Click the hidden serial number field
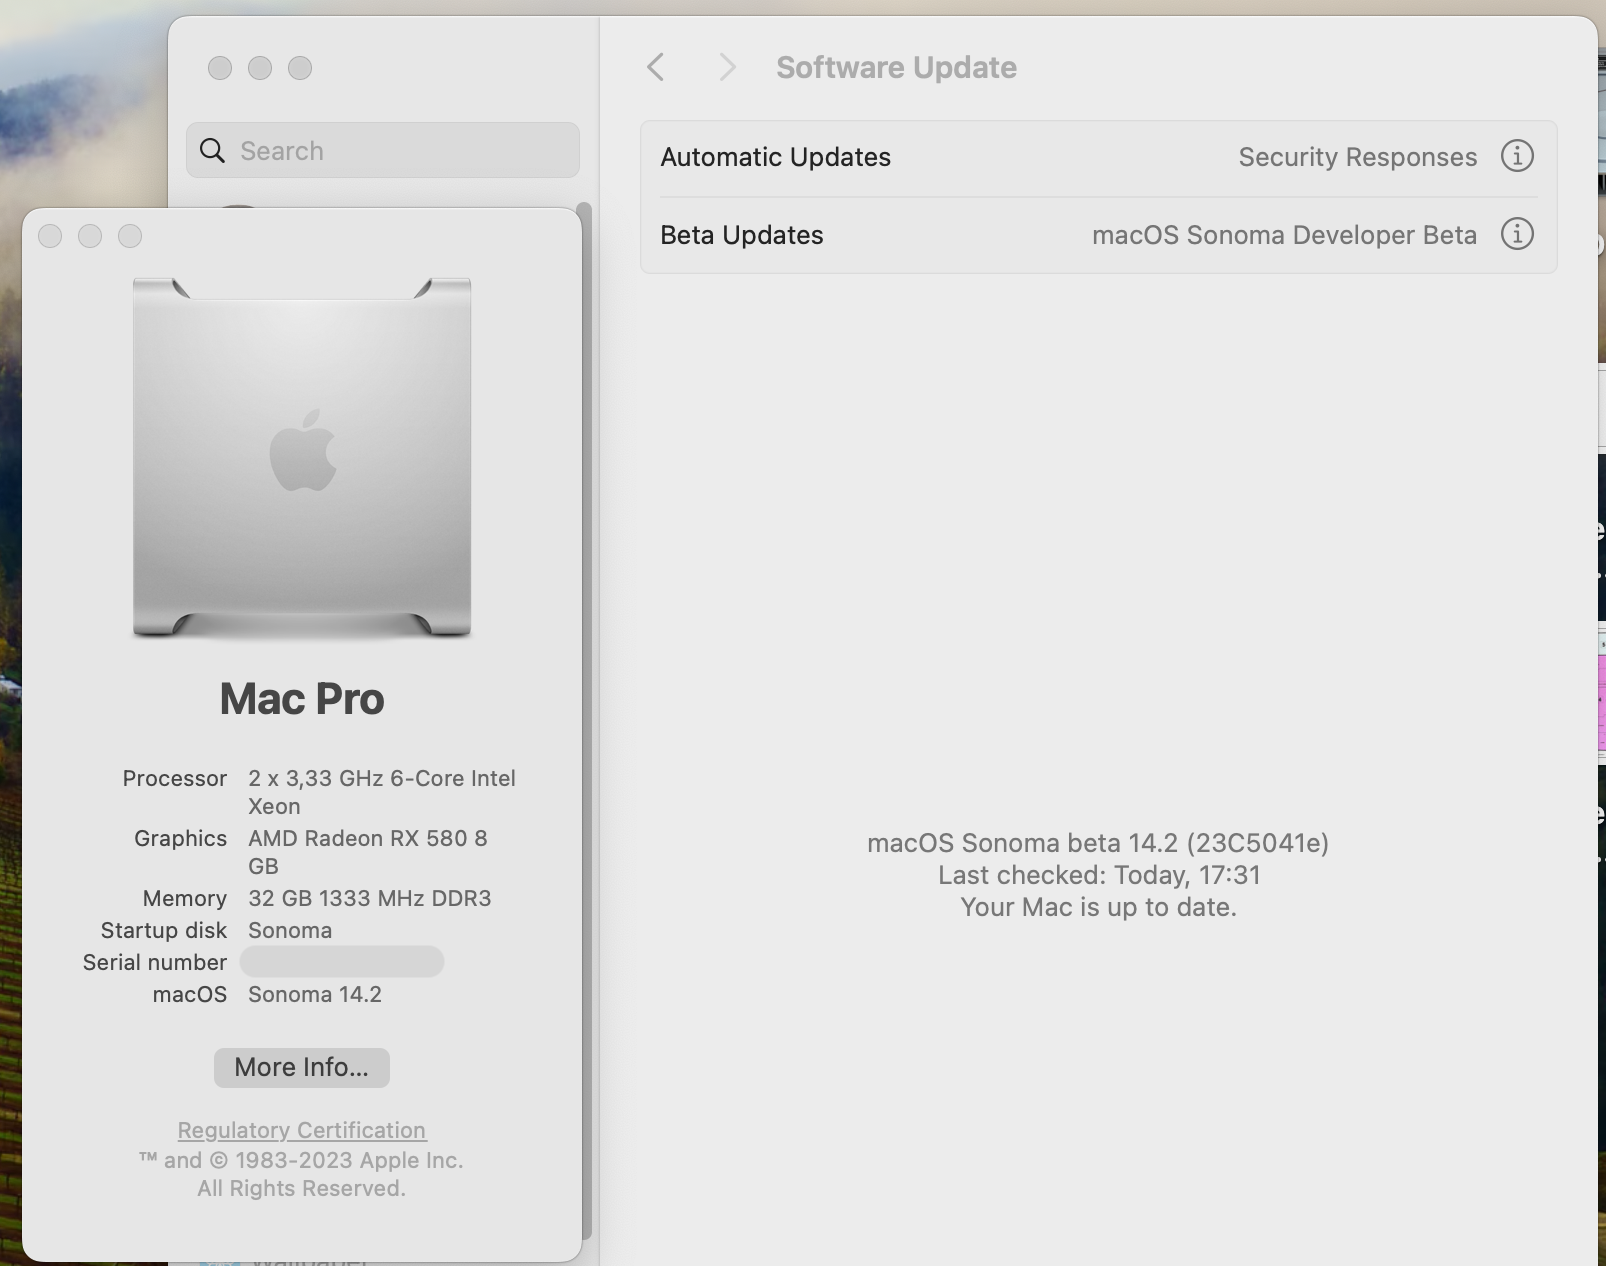The image size is (1606, 1266). (342, 962)
